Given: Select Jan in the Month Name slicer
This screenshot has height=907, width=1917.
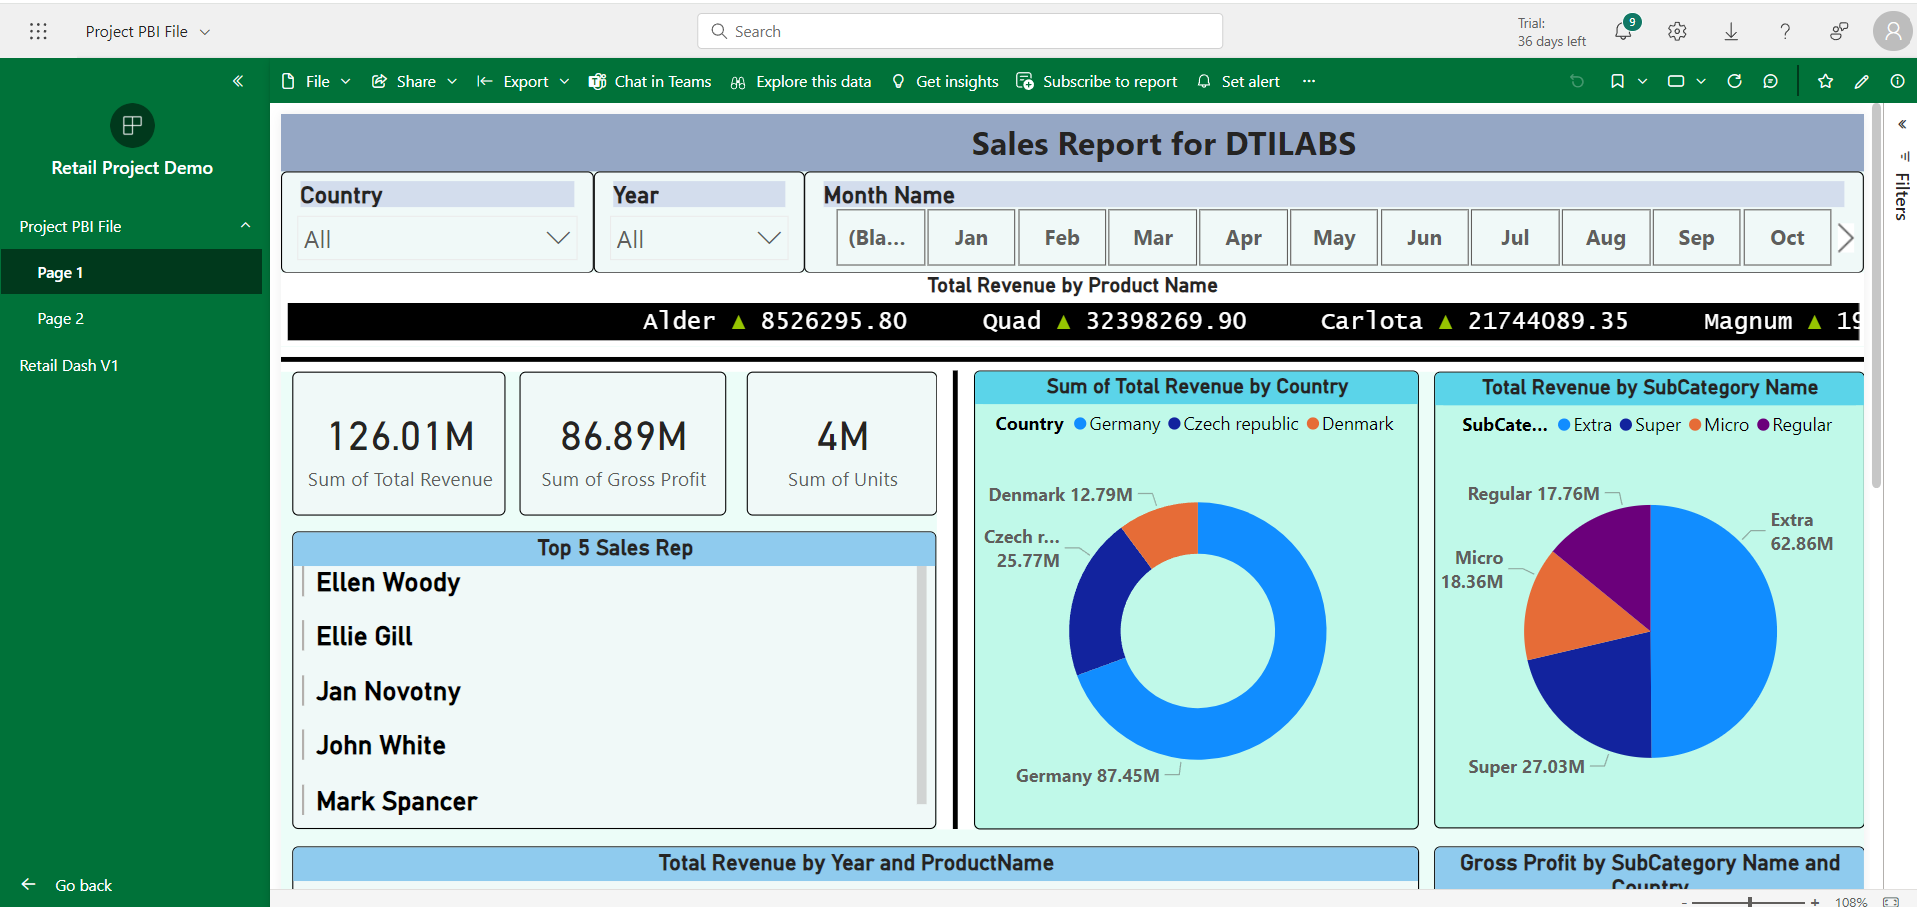Looking at the screenshot, I should coord(970,237).
